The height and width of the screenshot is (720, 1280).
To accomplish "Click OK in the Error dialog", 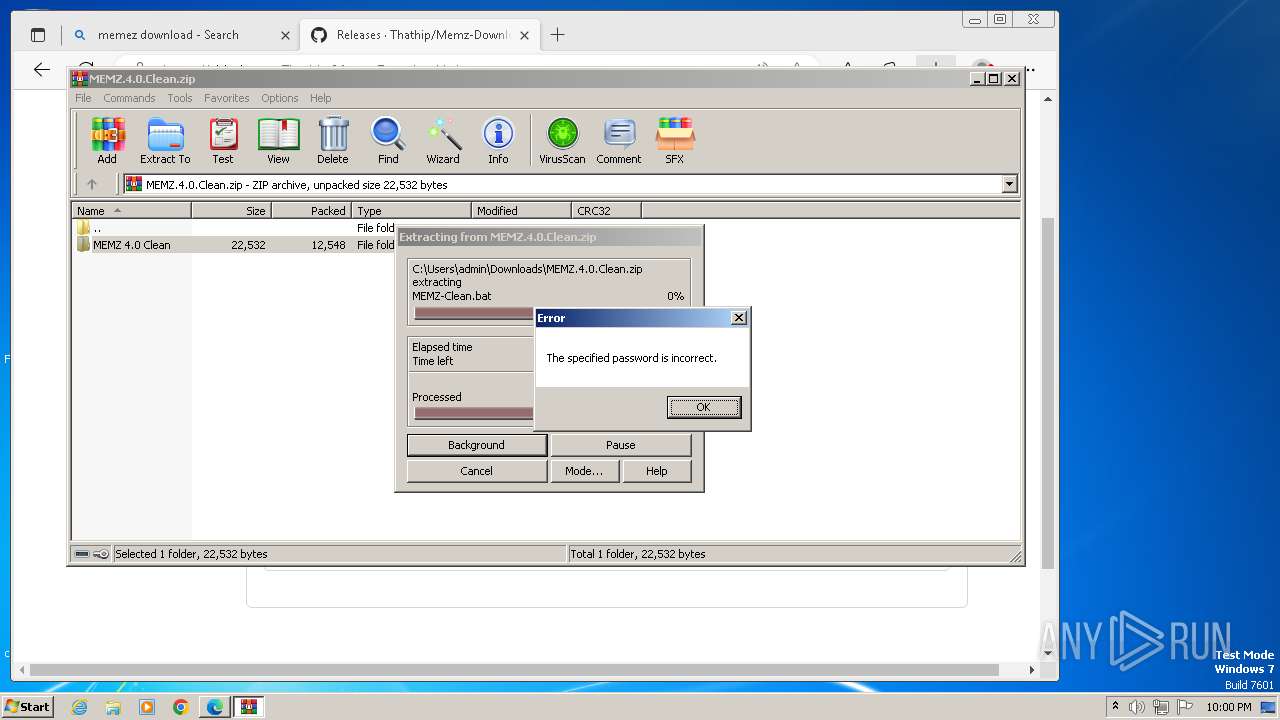I will click(x=704, y=407).
